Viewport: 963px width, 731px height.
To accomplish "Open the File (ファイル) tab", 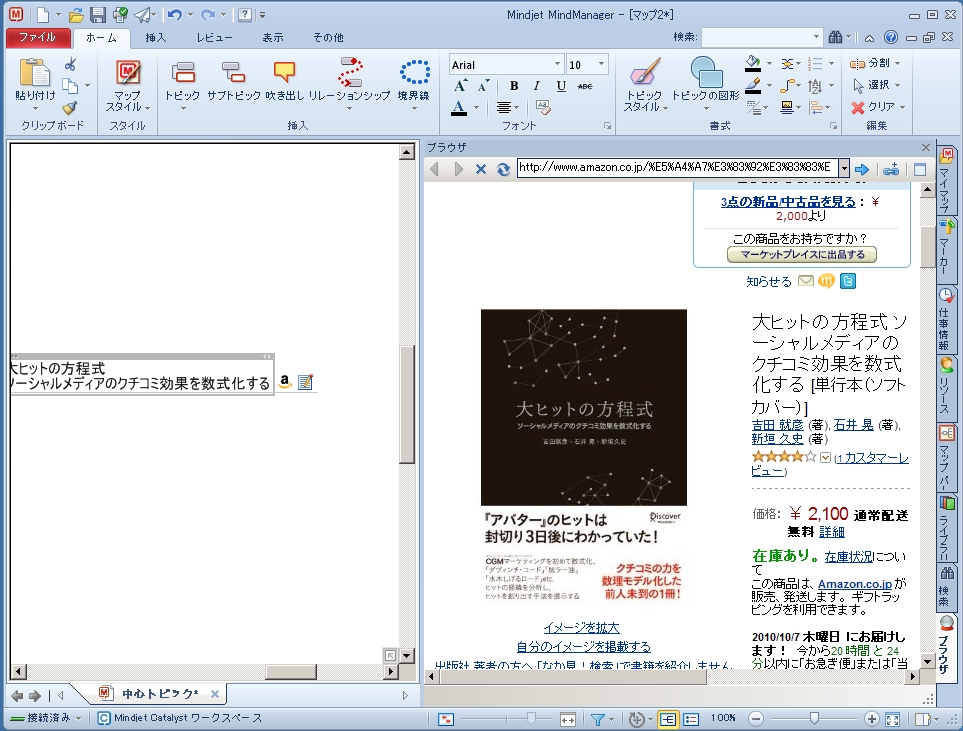I will coord(38,37).
